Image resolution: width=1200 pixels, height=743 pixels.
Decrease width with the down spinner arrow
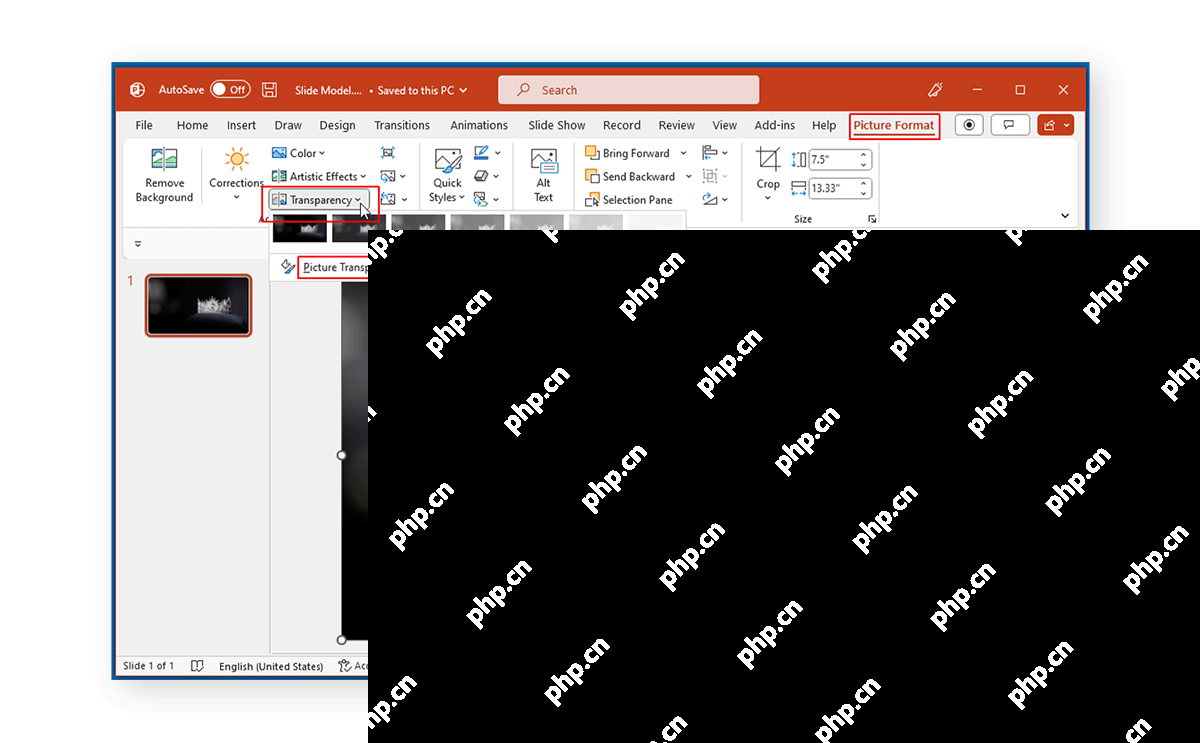[865, 193]
